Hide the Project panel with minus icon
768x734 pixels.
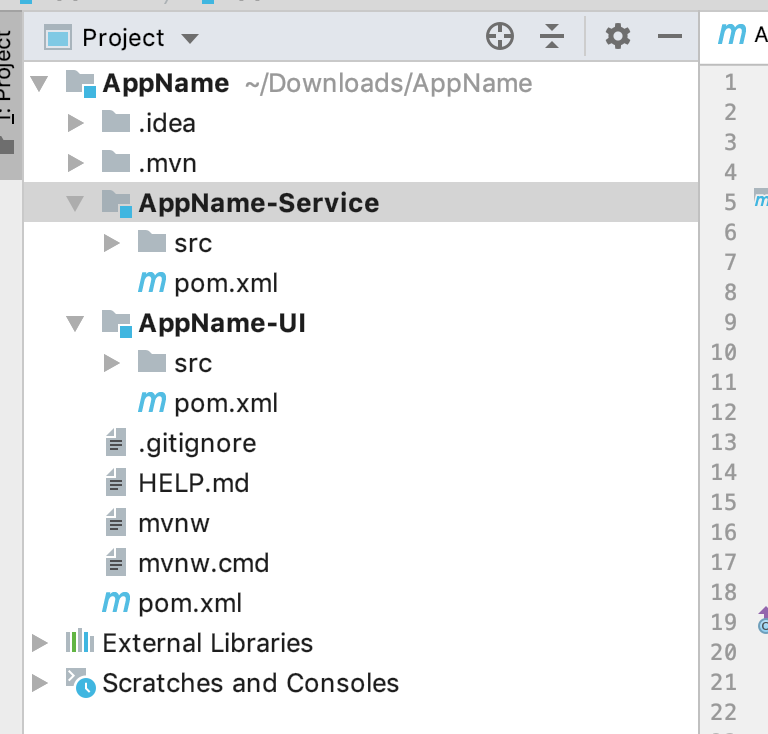(x=669, y=38)
